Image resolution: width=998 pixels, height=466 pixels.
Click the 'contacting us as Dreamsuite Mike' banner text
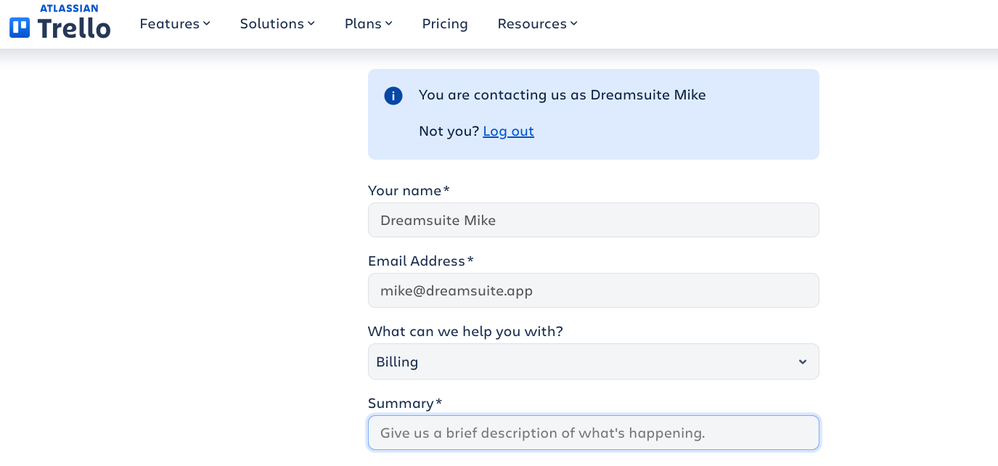[562, 95]
